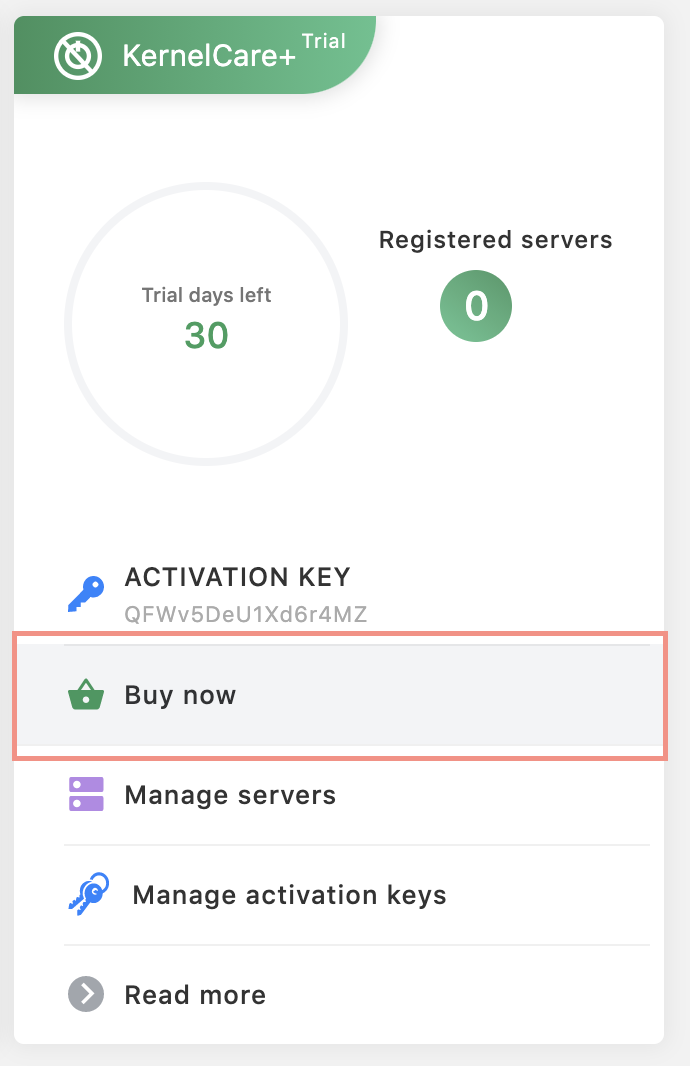Click the green zero badge for registered servers

(476, 306)
